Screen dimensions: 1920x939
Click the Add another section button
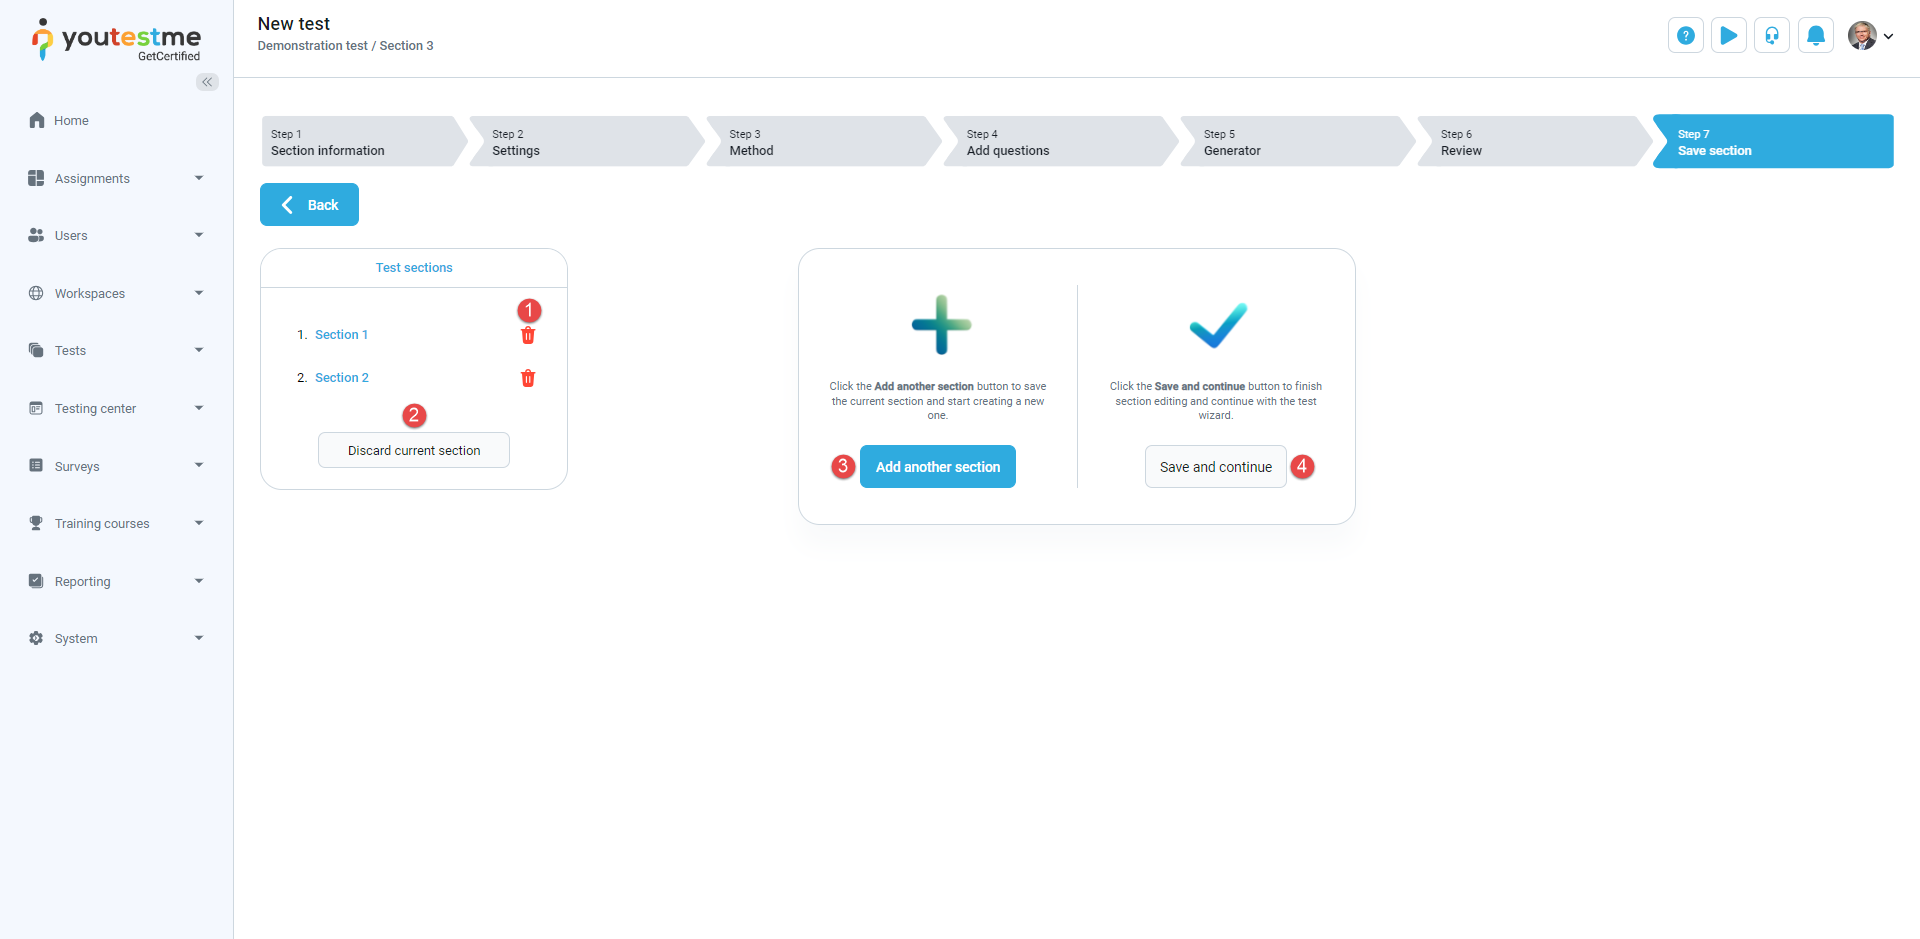(x=938, y=467)
